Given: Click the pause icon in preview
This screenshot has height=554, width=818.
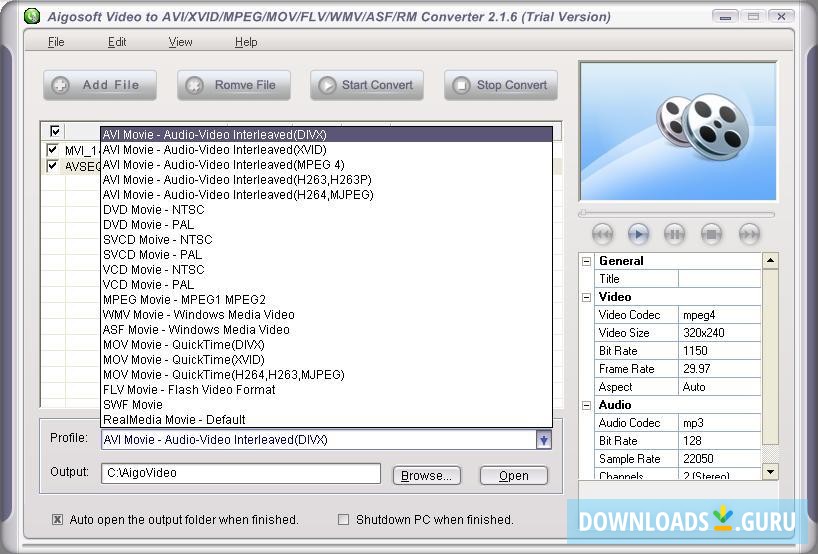Looking at the screenshot, I should pyautogui.click(x=675, y=234).
